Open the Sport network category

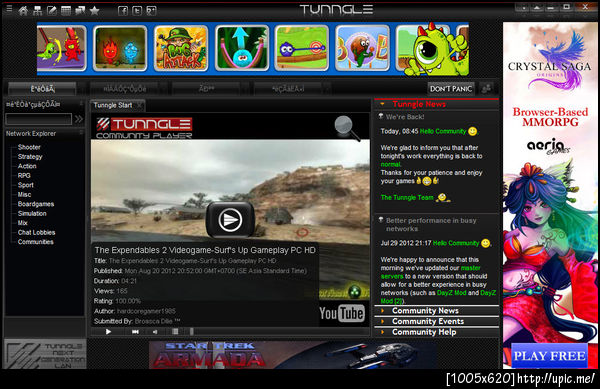(x=26, y=185)
